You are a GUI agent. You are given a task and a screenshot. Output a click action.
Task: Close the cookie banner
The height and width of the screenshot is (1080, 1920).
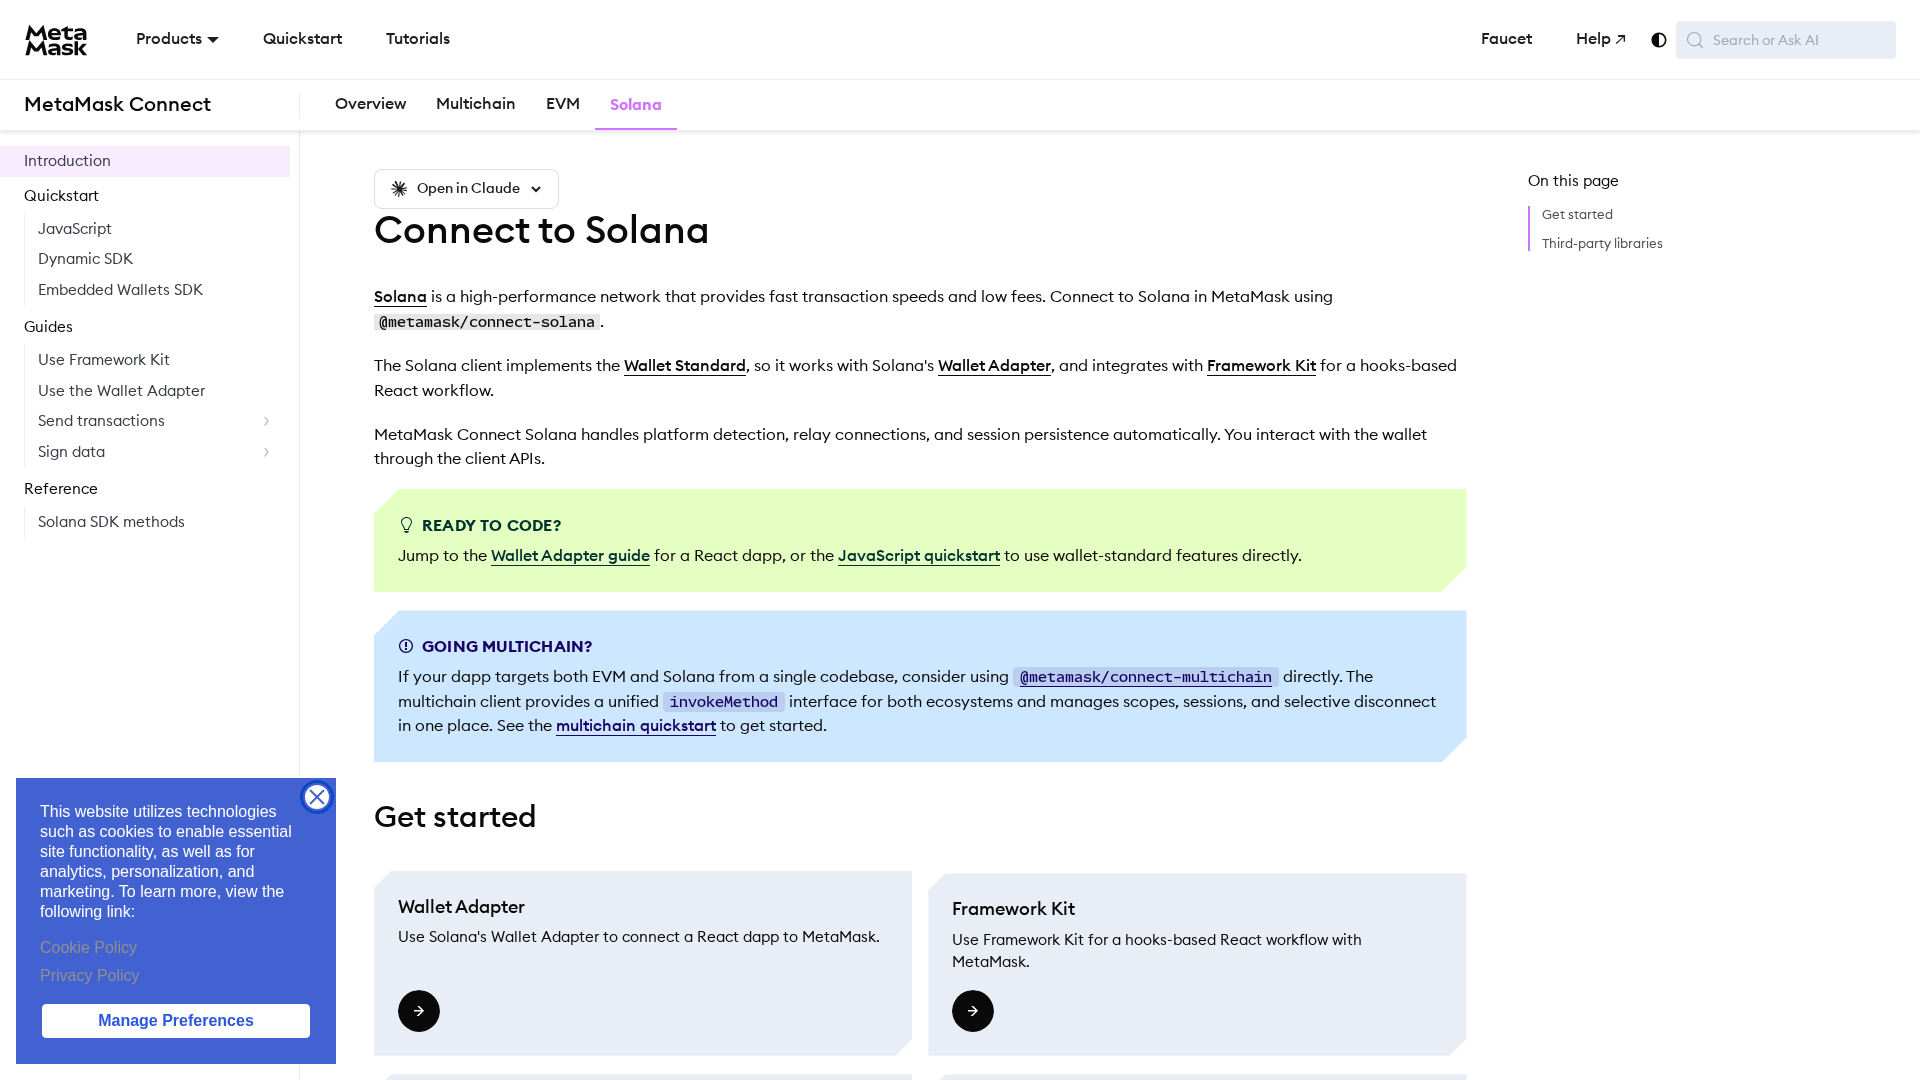pyautogui.click(x=317, y=797)
